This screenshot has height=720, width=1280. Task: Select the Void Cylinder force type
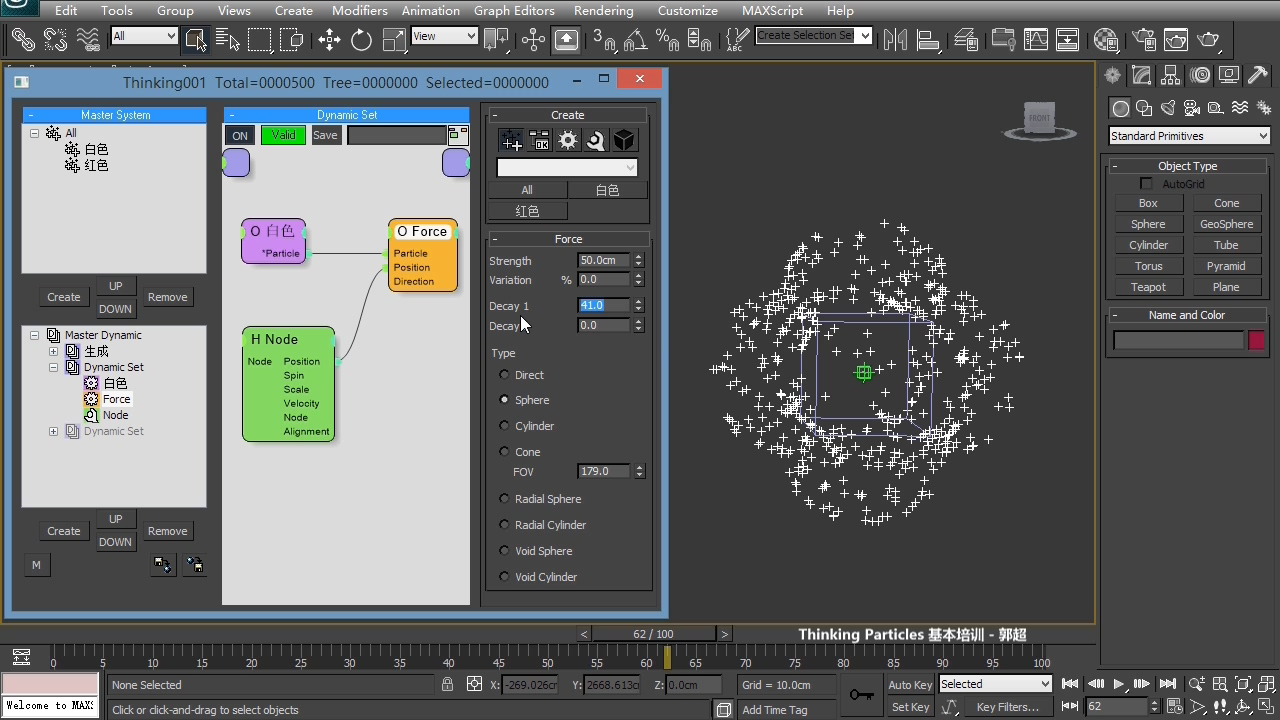pos(504,577)
